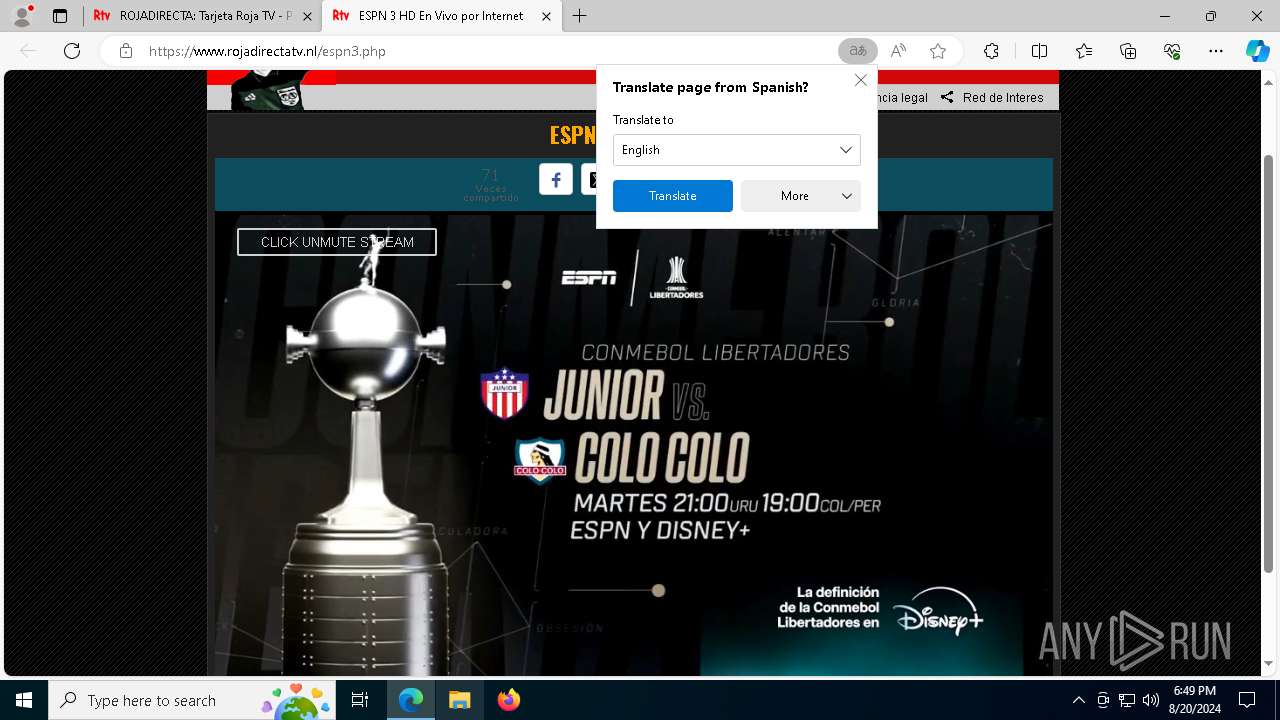
Task: Expand the Translate to language dropdown
Action: [x=737, y=150]
